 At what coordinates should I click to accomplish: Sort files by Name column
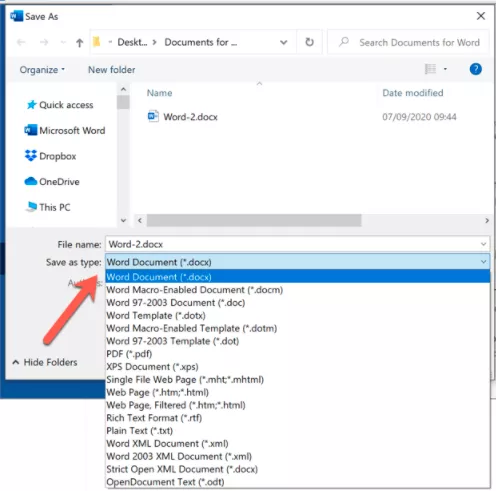point(159,93)
